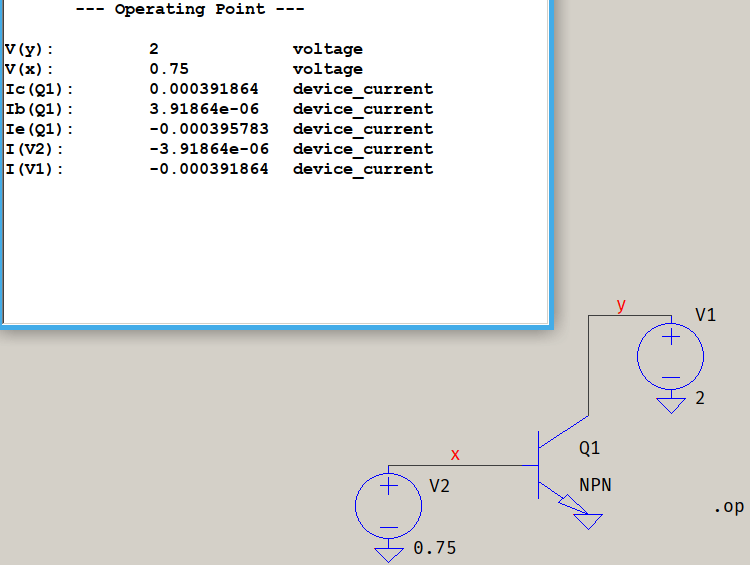Viewport: 750px width, 565px height.
Task: Click the V(y) value 2
Action: [x=154, y=49]
